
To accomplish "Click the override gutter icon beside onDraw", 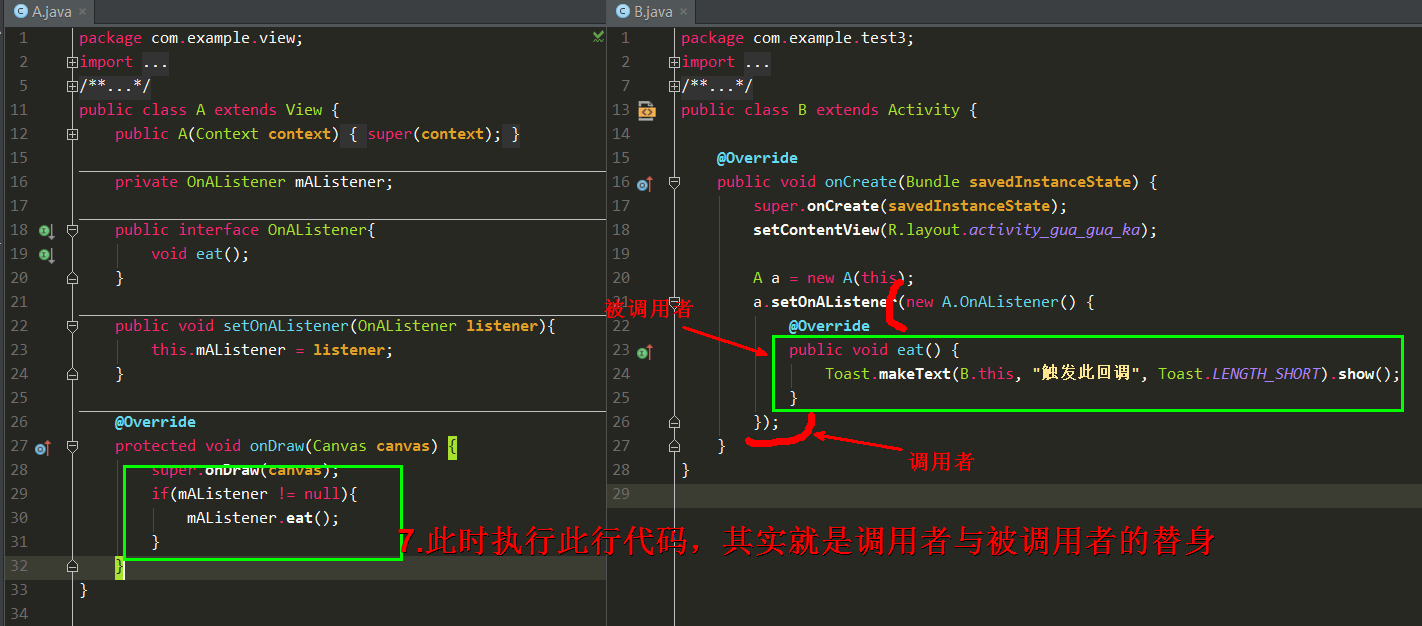I will click(43, 447).
